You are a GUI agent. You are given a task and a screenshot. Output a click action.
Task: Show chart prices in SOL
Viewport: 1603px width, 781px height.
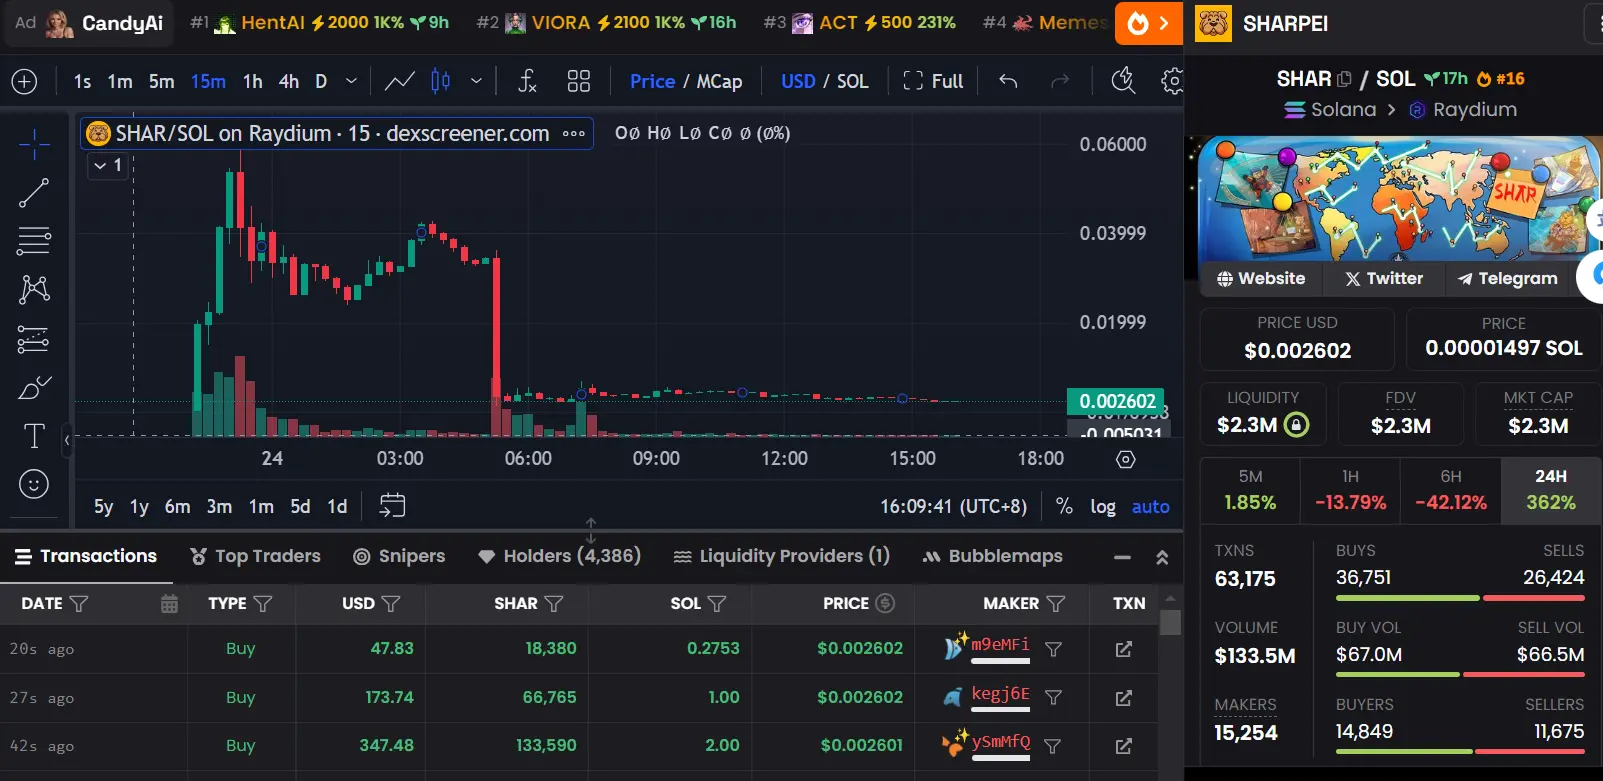852,81
